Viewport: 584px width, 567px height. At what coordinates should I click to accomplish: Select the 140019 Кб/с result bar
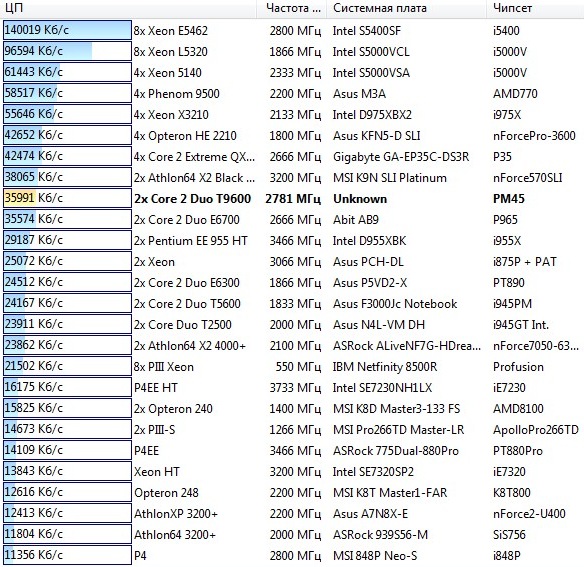(67, 30)
